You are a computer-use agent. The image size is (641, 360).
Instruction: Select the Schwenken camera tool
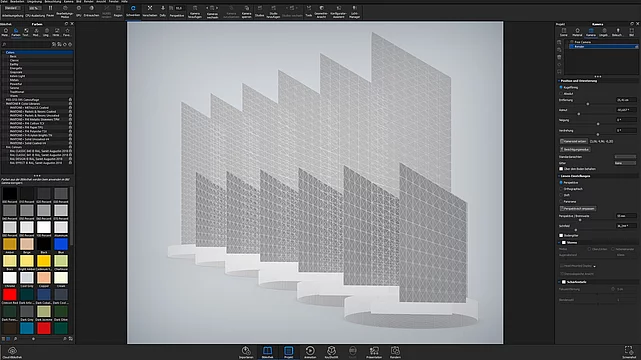pyautogui.click(x=133, y=11)
